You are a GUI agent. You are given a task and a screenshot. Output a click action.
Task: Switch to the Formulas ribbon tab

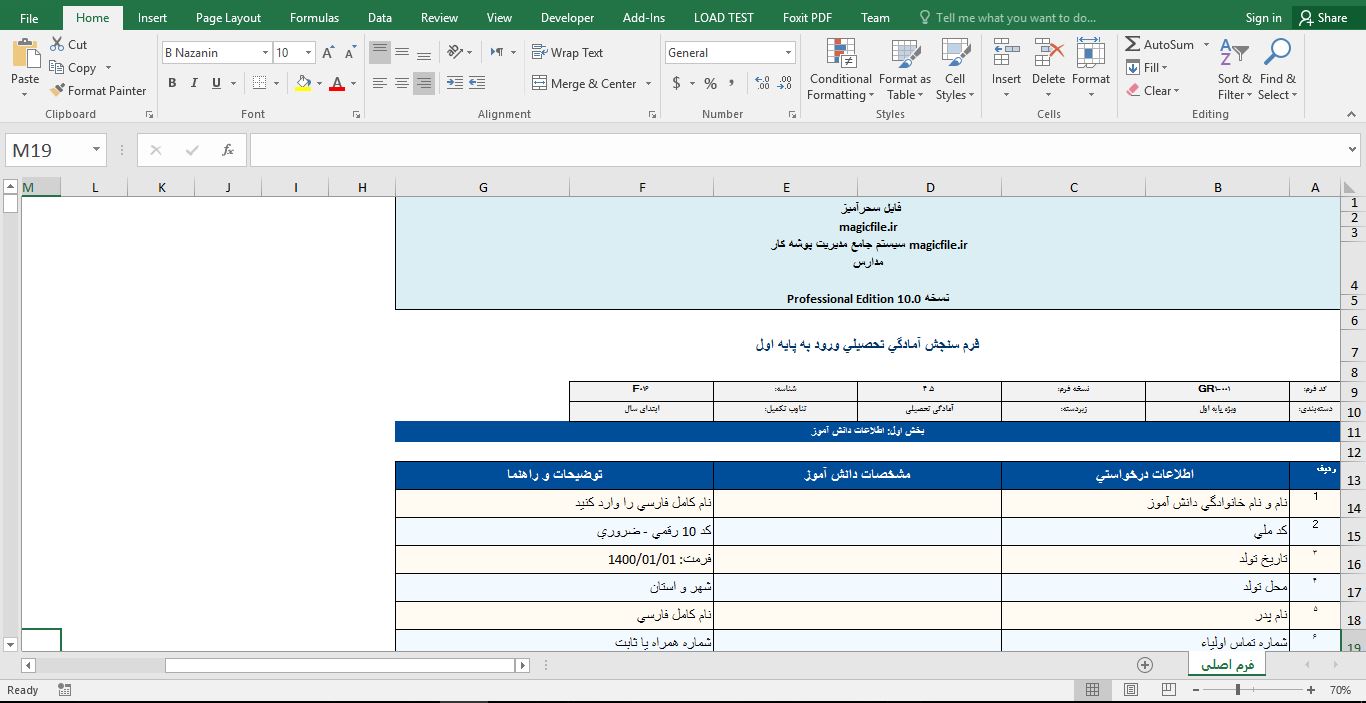pyautogui.click(x=314, y=17)
